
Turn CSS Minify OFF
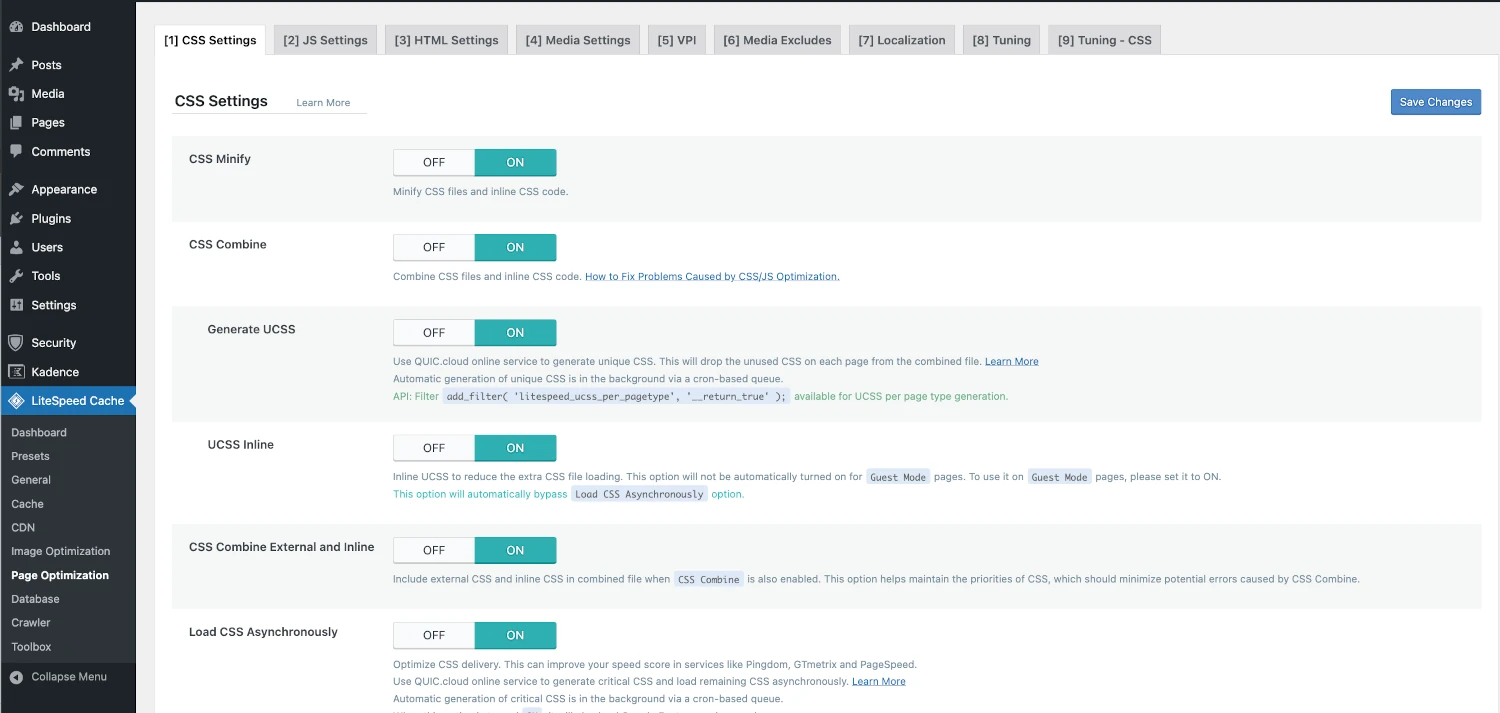tap(434, 162)
